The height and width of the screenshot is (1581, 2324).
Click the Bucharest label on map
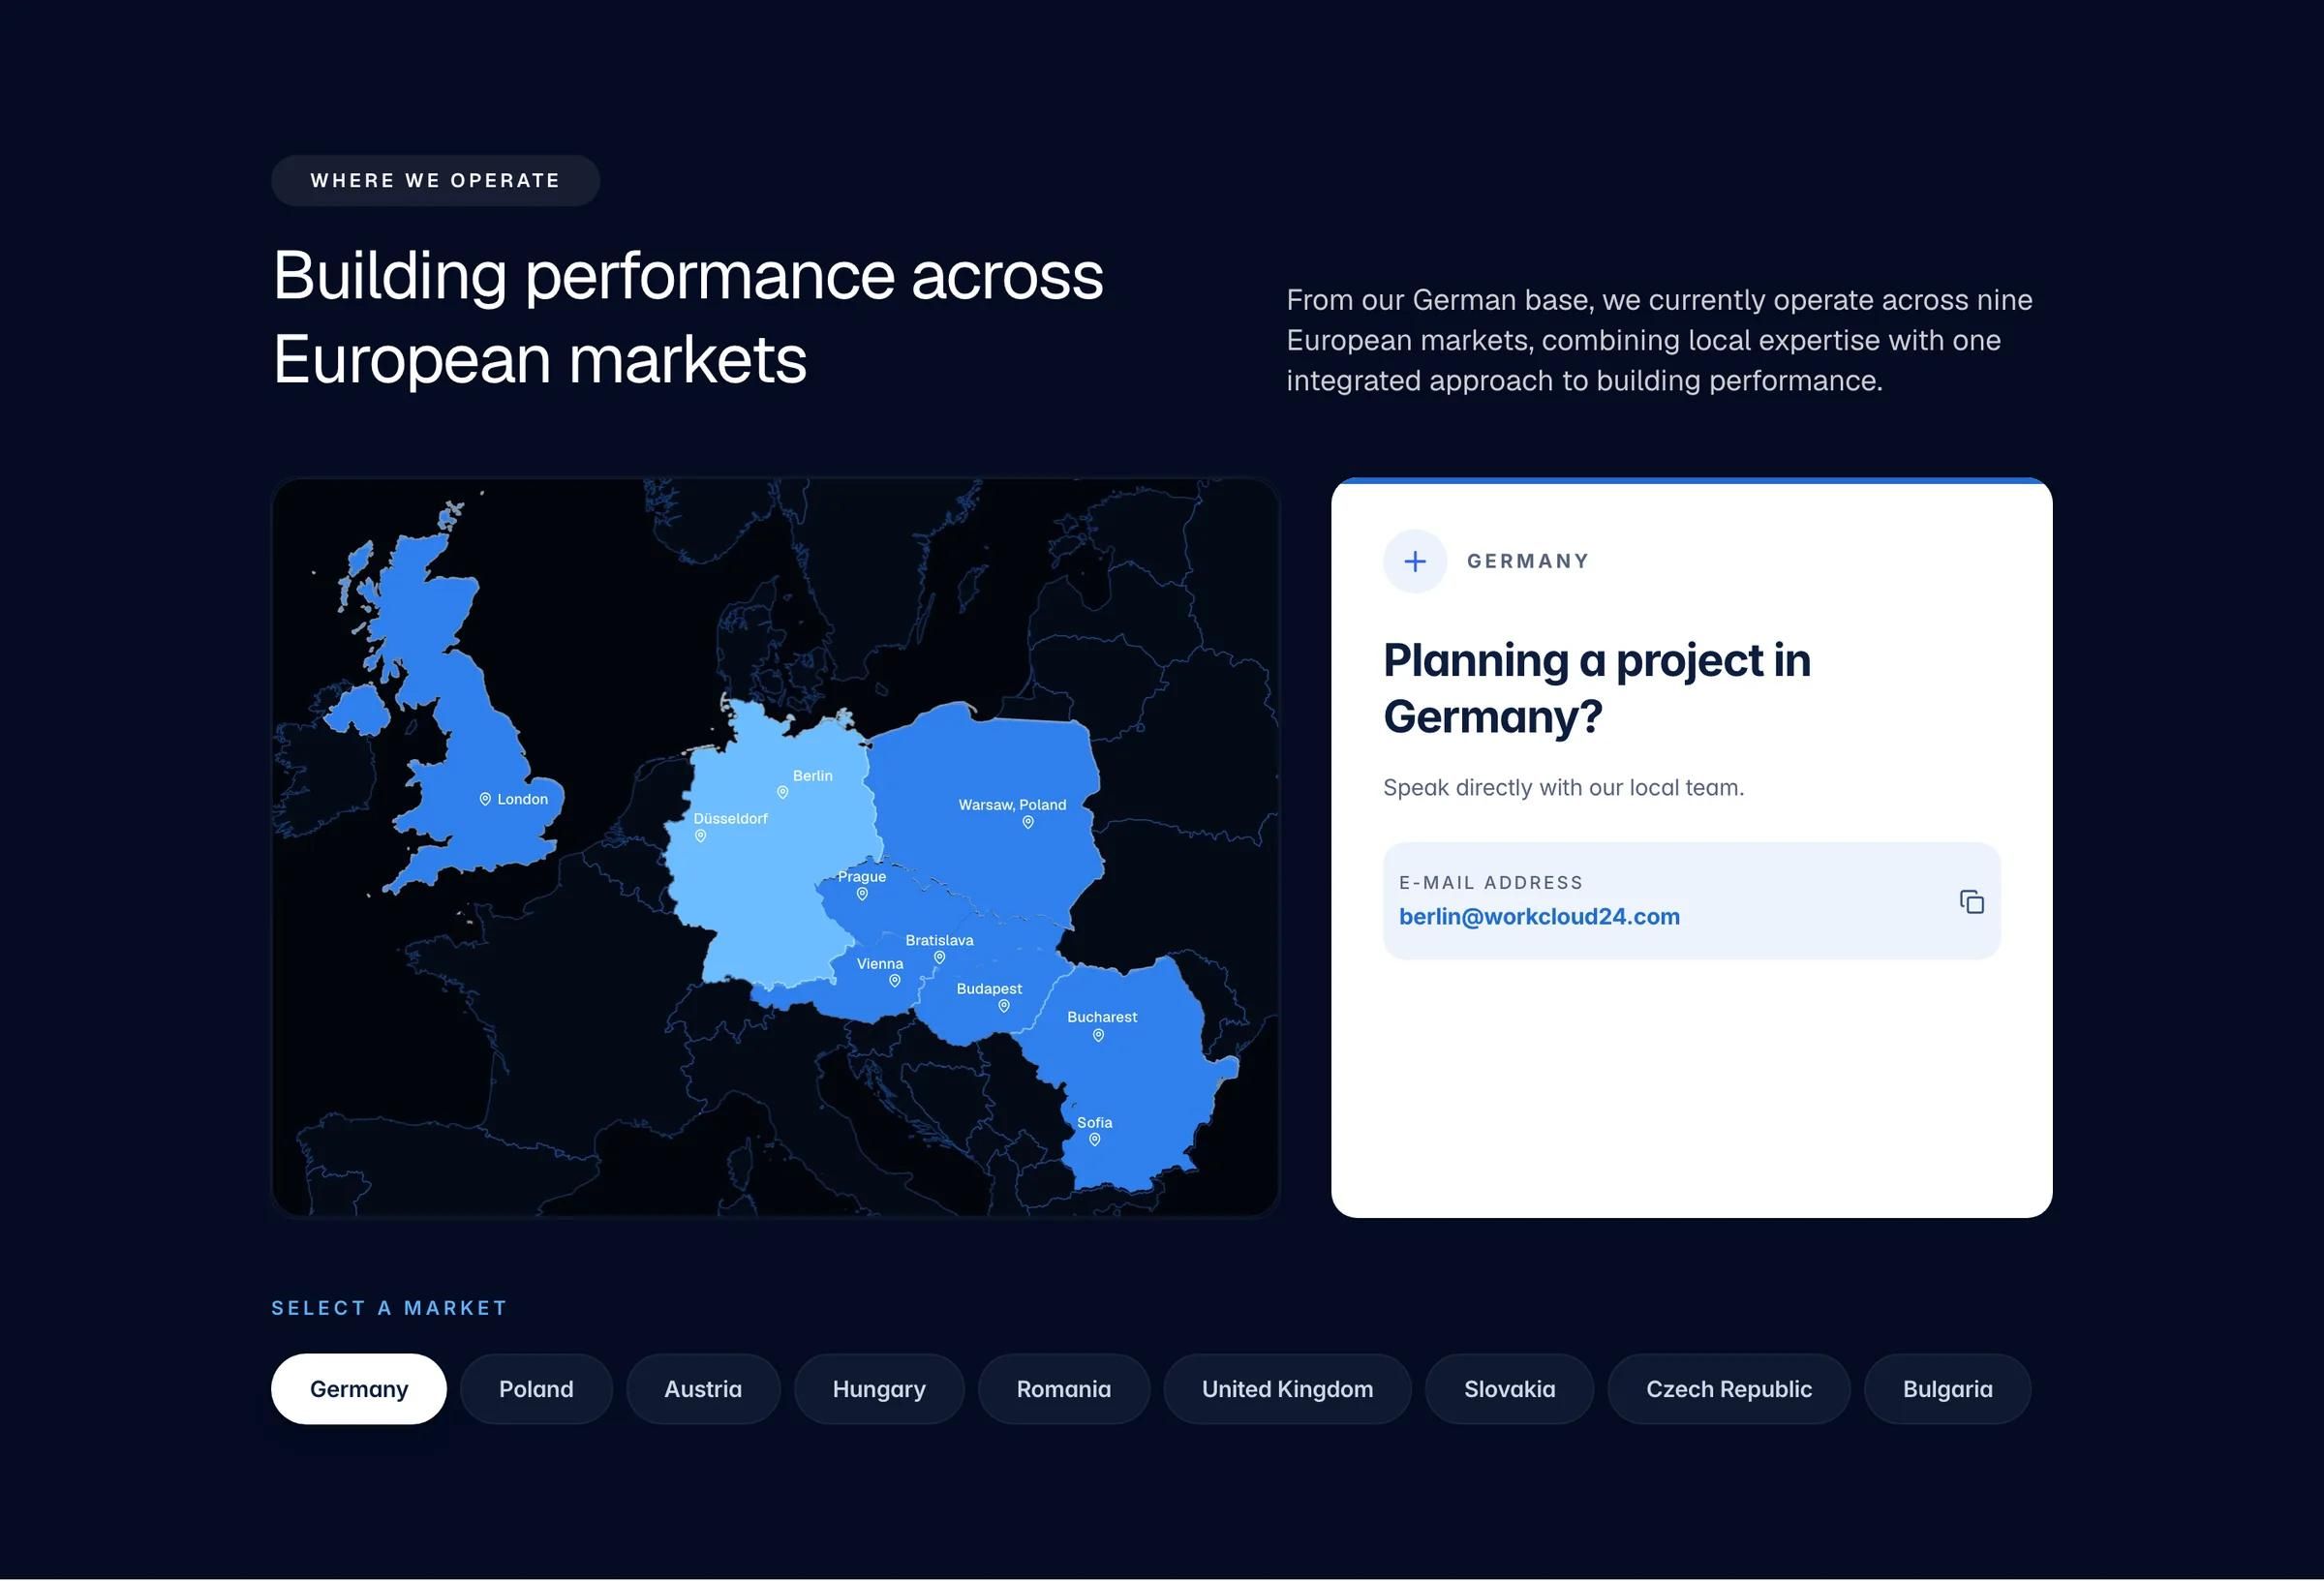(x=1102, y=1017)
